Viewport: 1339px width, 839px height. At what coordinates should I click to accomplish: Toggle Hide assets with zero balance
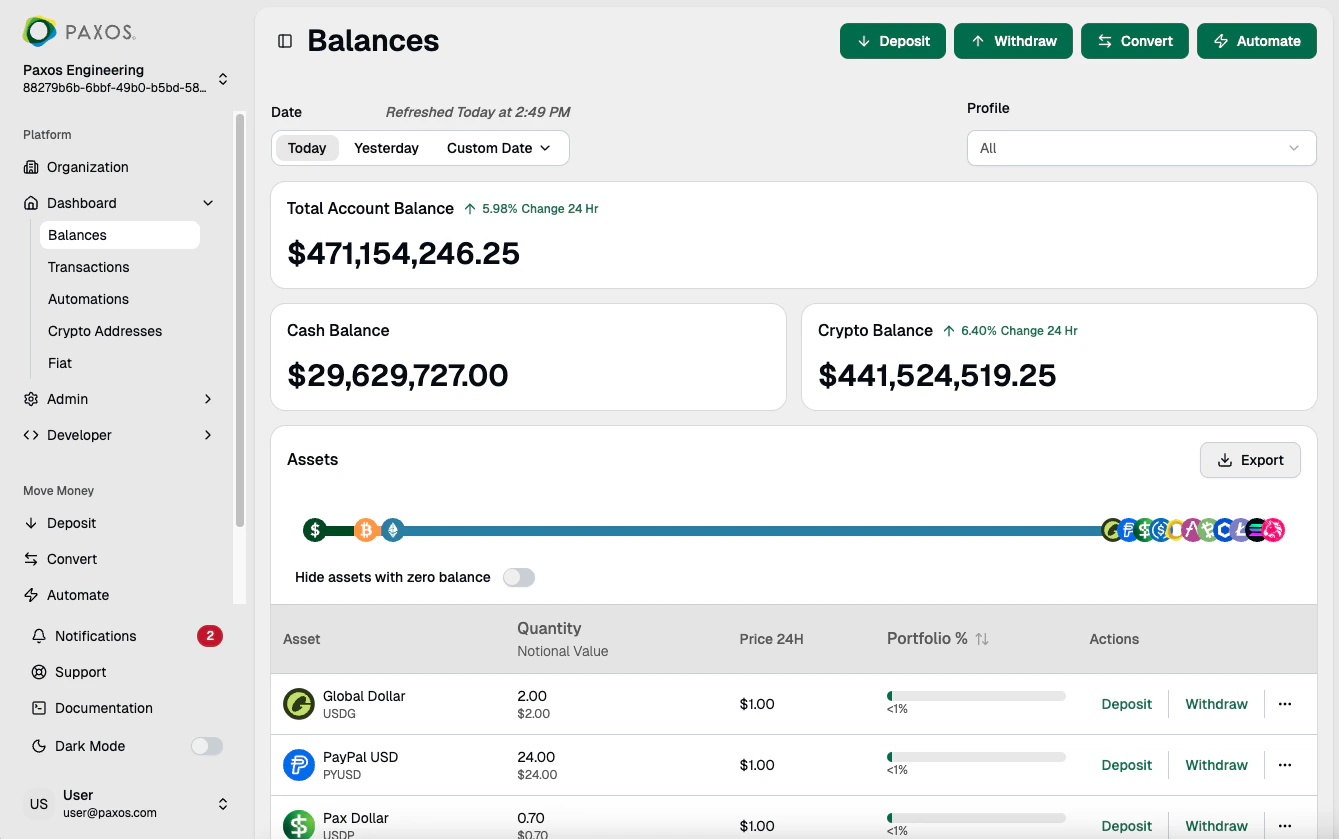click(519, 577)
